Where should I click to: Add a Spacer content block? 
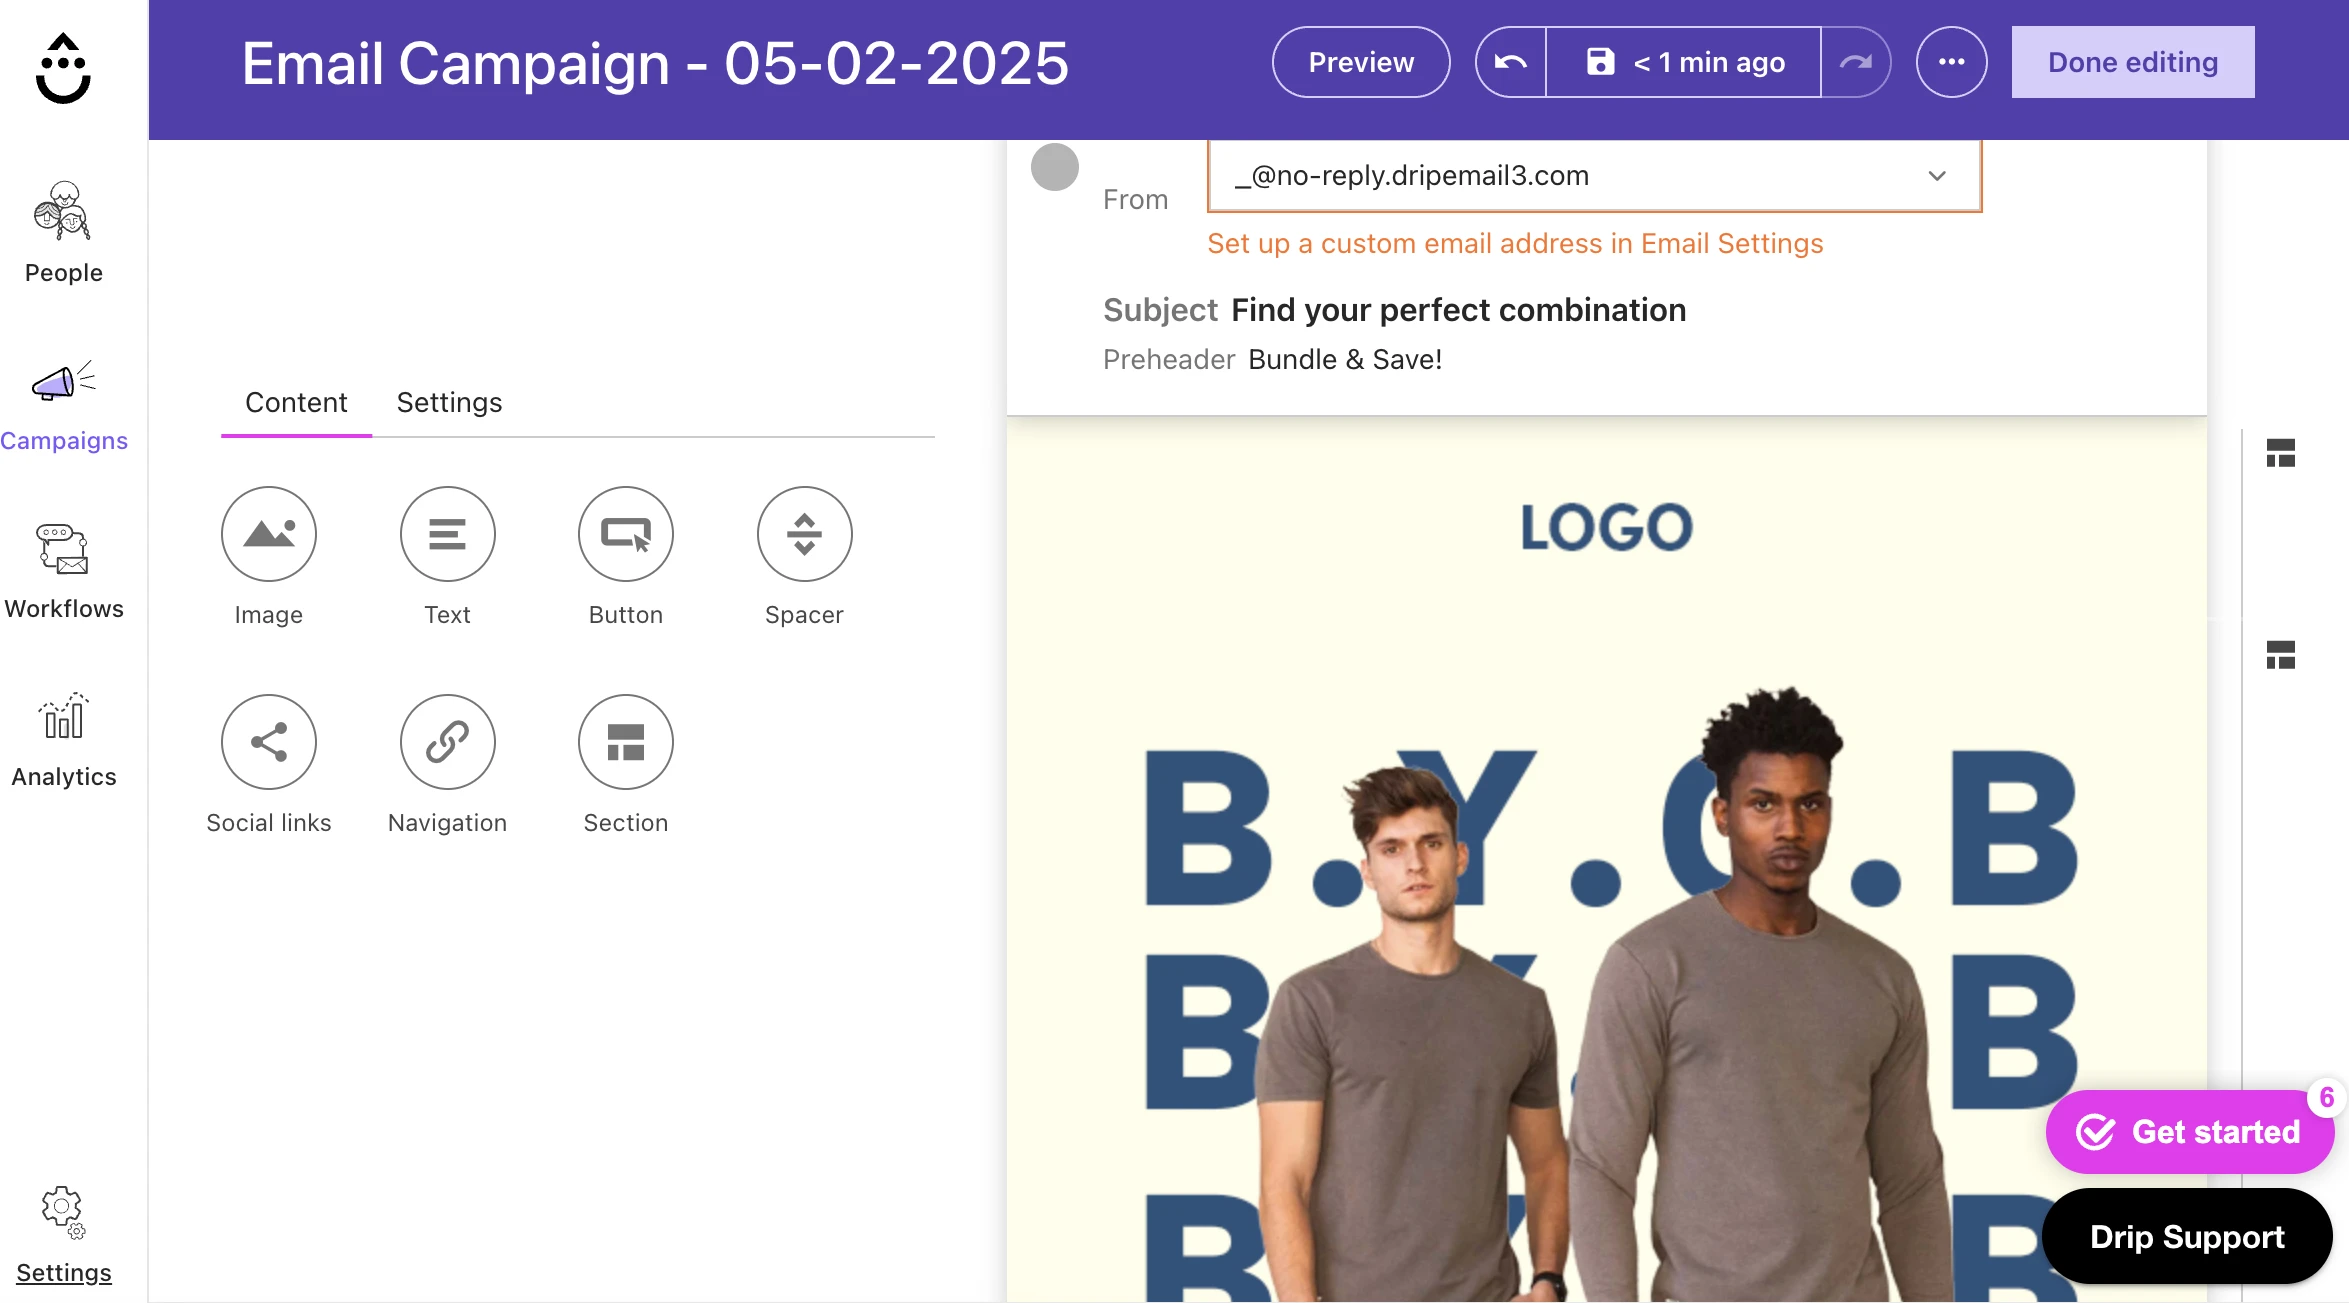point(804,534)
